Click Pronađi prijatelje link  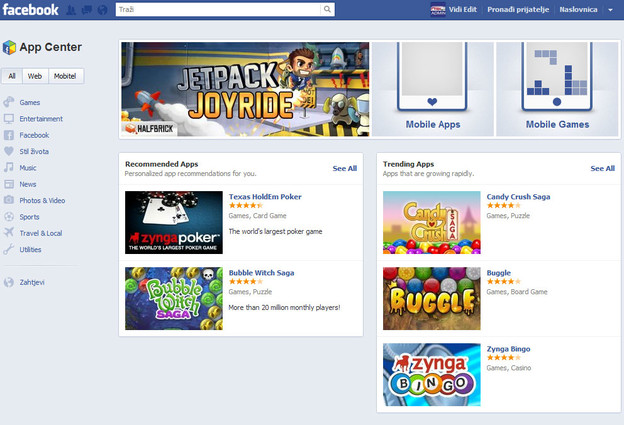518,10
